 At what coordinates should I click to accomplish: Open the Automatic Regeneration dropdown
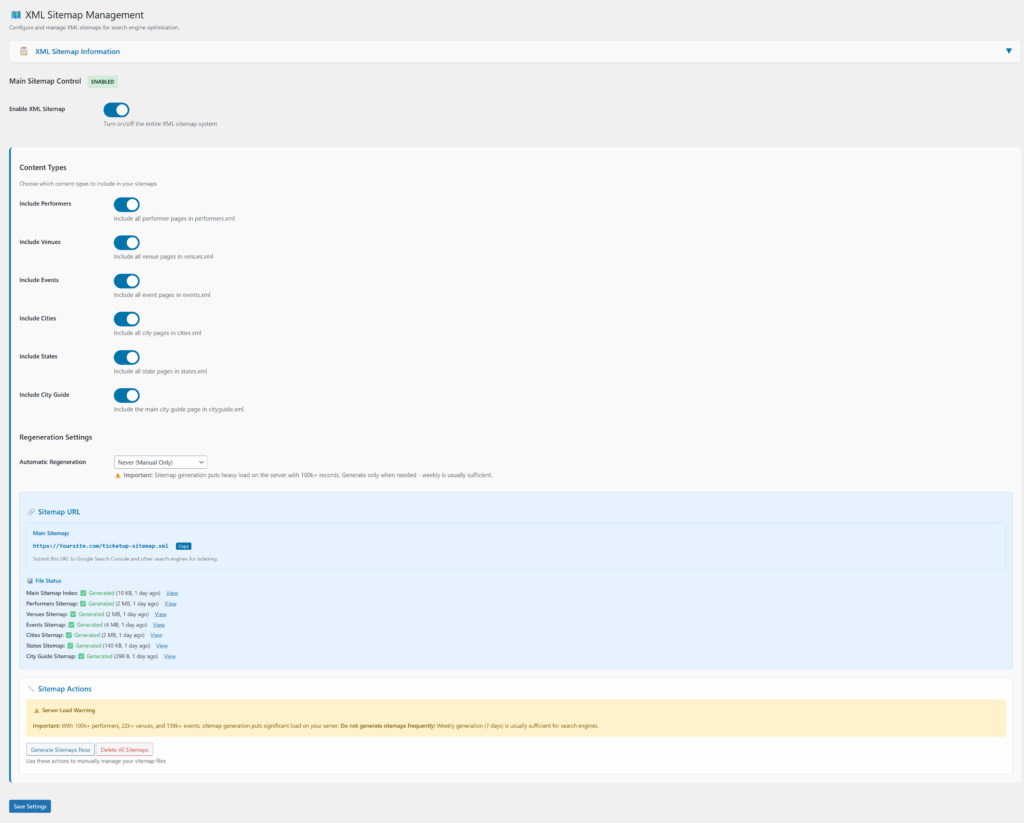pos(160,461)
